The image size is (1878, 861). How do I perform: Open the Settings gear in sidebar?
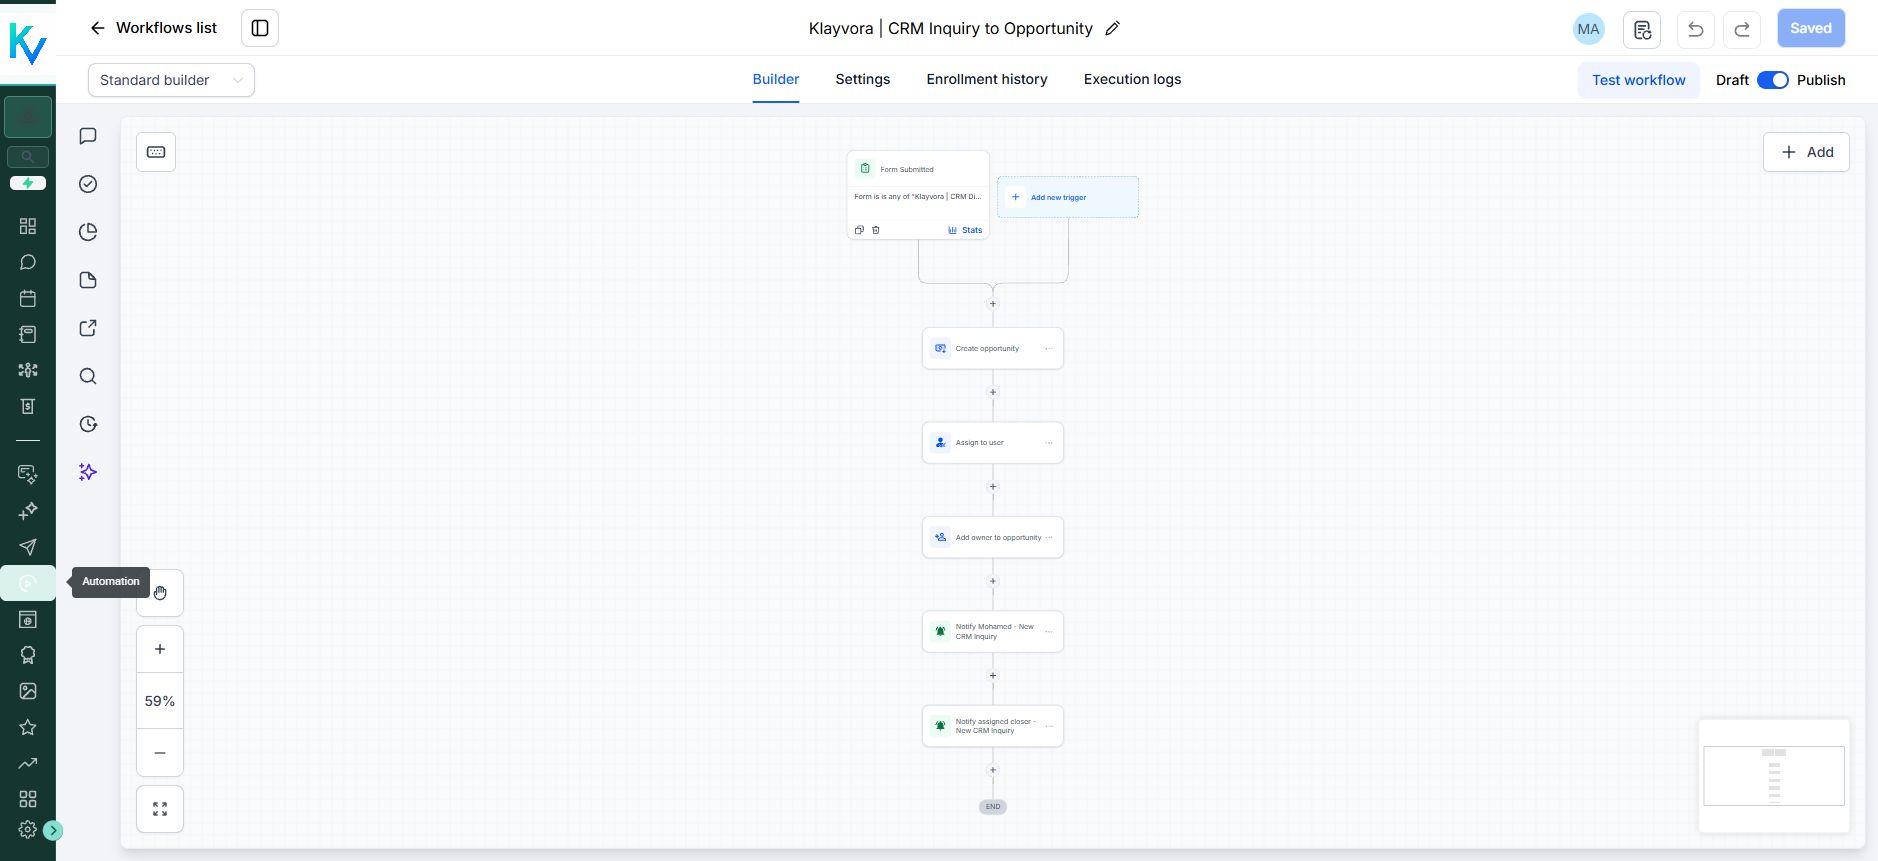(27, 830)
